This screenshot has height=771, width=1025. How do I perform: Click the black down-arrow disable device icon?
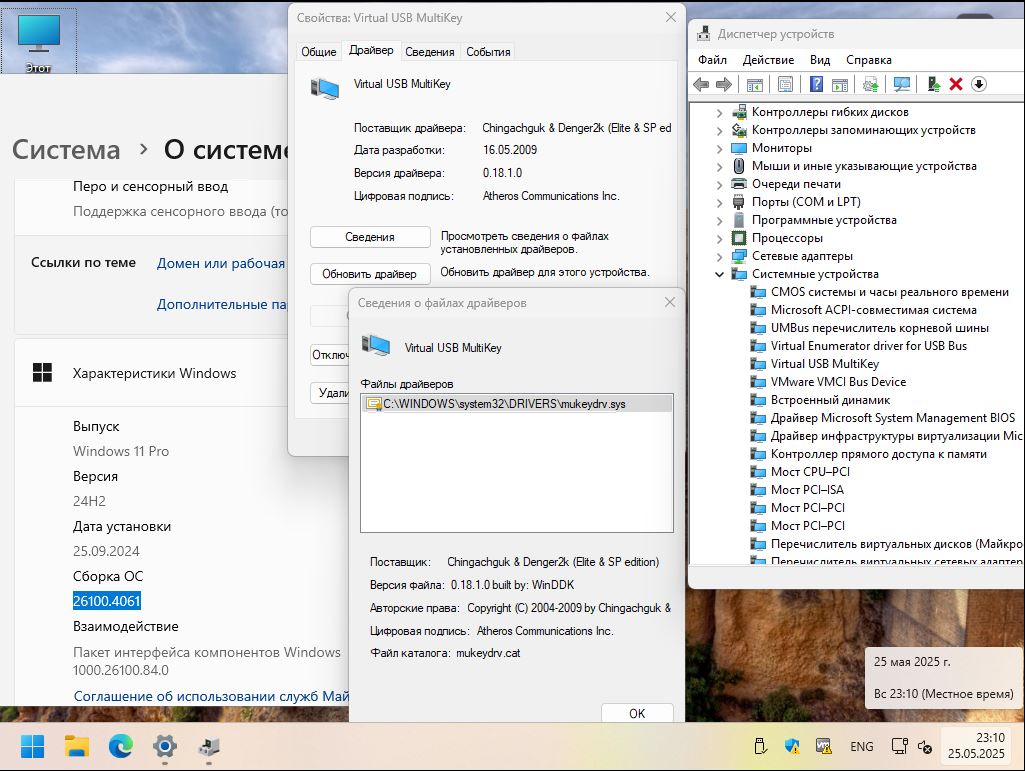[979, 84]
